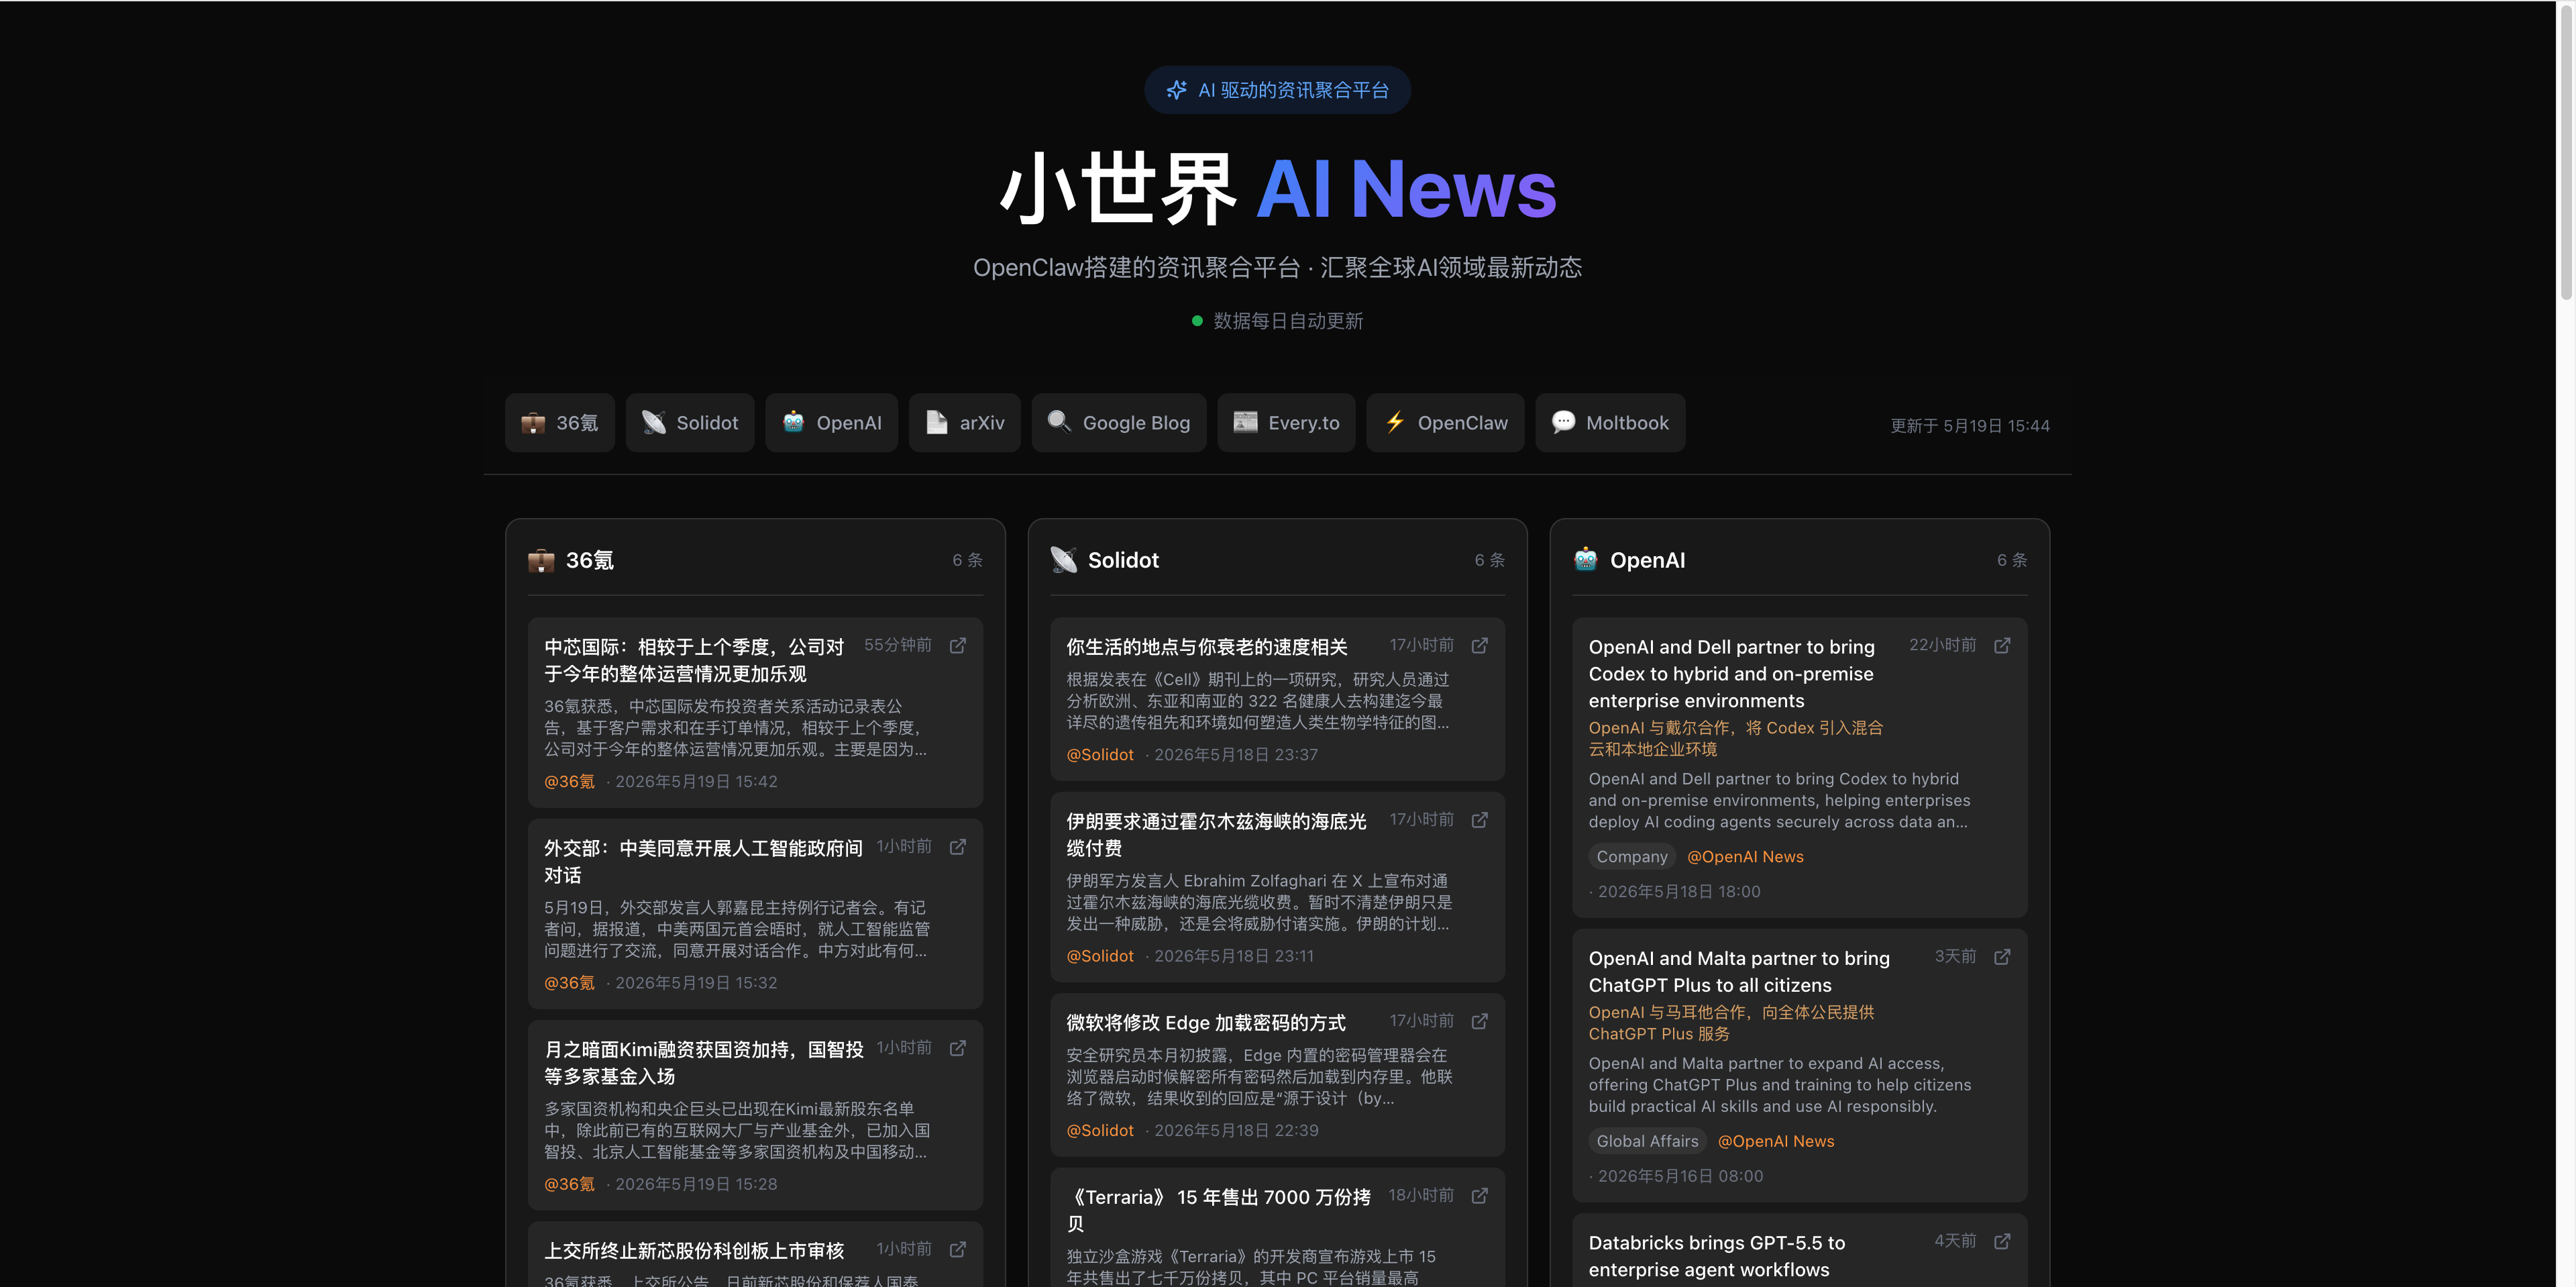Open external link for 微软 Edge password article
The width and height of the screenshot is (2576, 1287).
coord(1479,1020)
